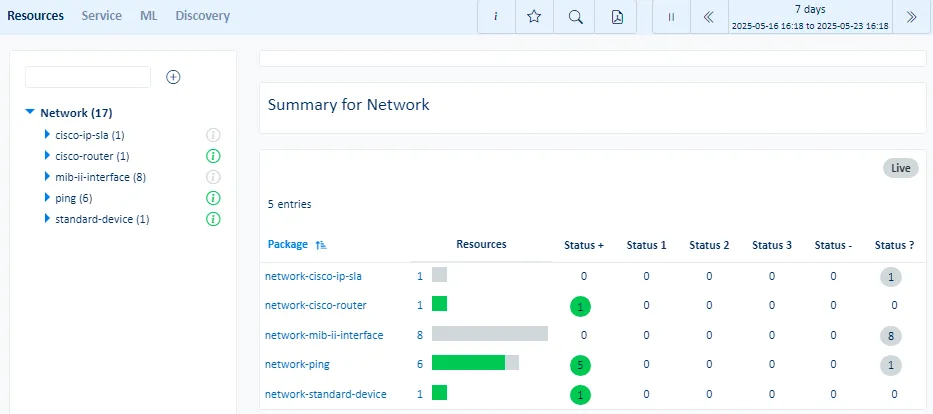Open the network-ping package link
The image size is (933, 414).
[x=297, y=365]
